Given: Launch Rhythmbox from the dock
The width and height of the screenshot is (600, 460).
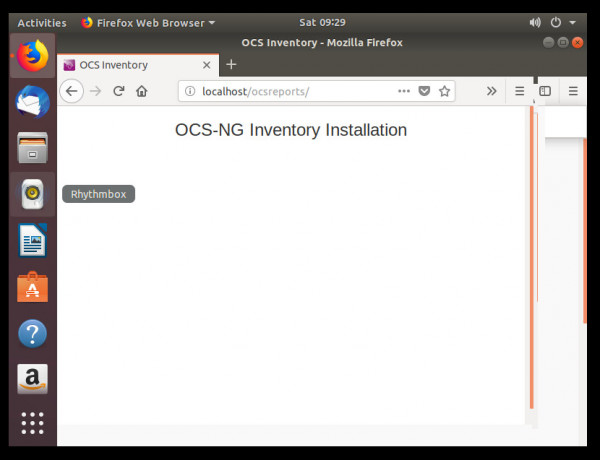Looking at the screenshot, I should [33, 194].
